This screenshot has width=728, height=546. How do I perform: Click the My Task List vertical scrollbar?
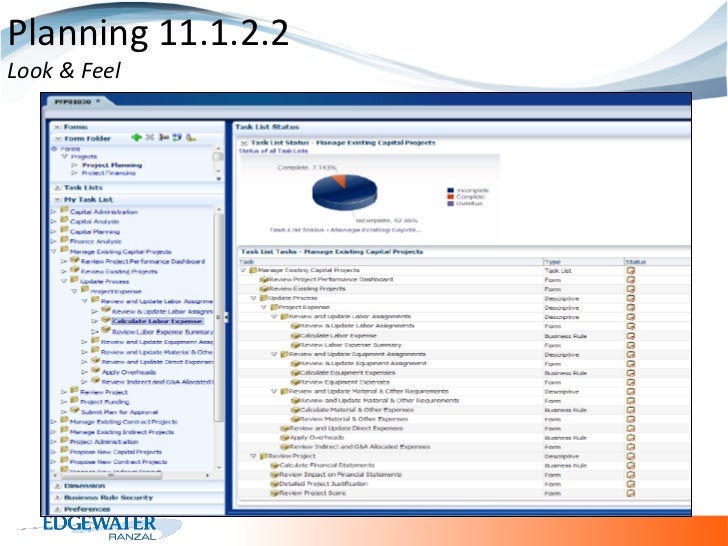click(x=219, y=318)
